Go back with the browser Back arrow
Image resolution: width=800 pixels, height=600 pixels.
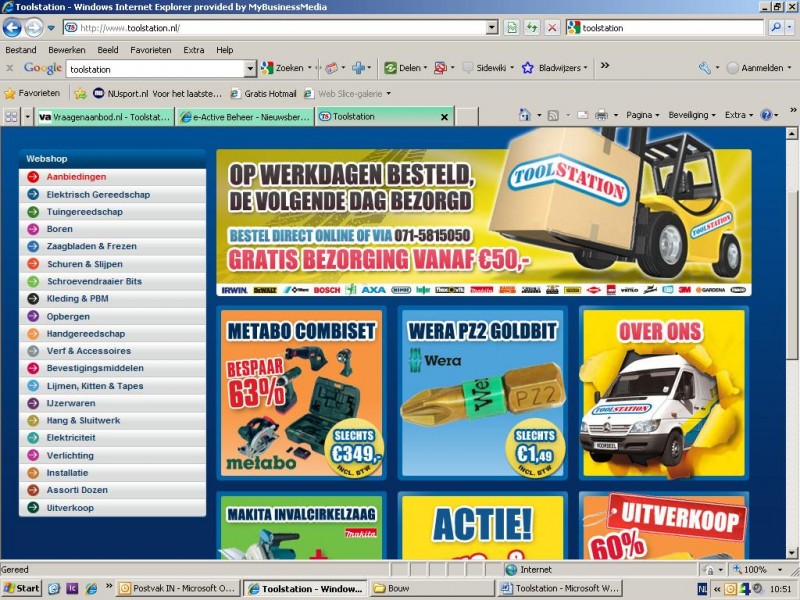coord(12,28)
